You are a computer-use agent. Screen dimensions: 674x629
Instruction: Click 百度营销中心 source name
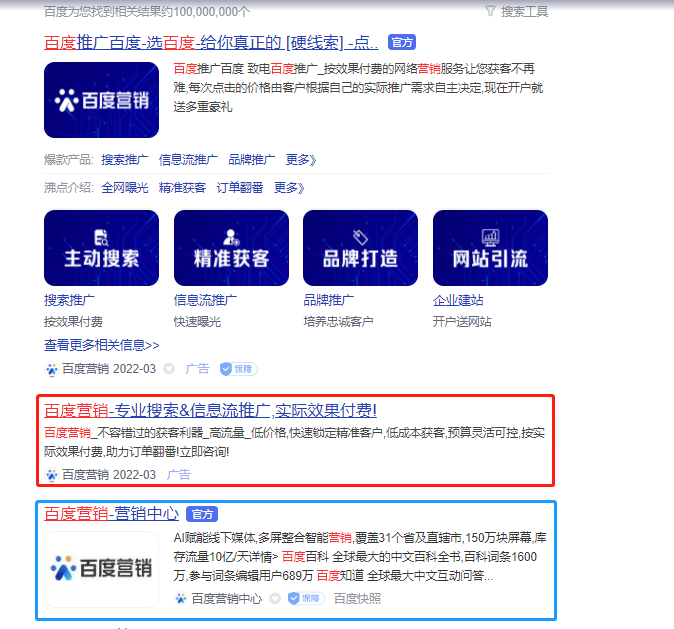click(227, 599)
